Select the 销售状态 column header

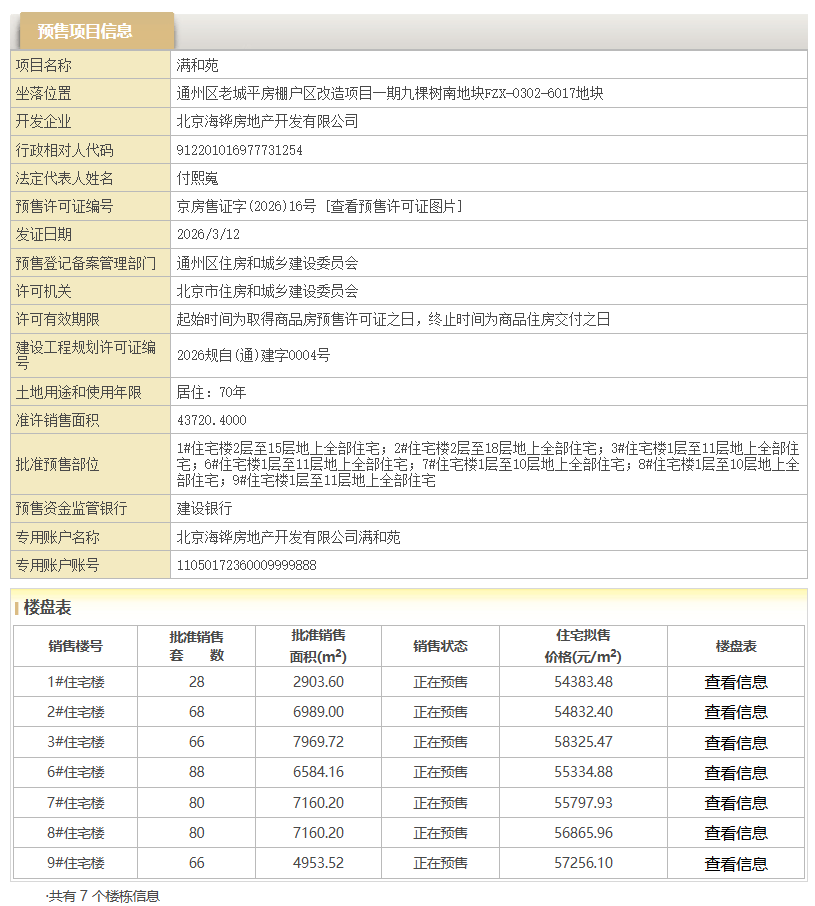point(440,646)
